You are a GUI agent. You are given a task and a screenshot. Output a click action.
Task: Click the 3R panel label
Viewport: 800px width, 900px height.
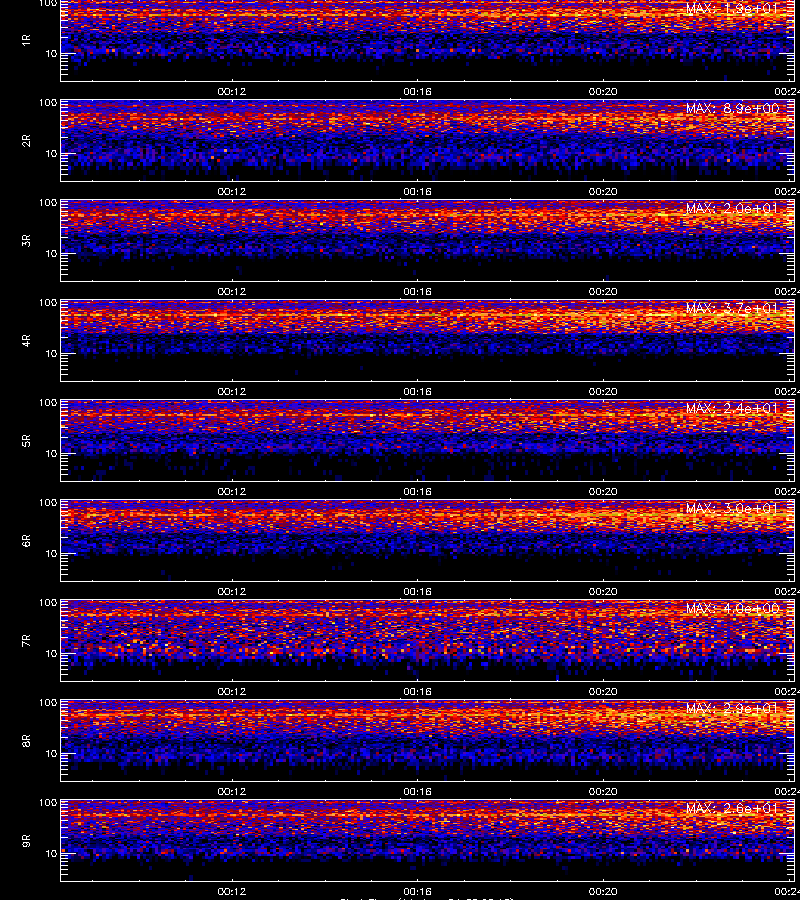(x=26, y=240)
